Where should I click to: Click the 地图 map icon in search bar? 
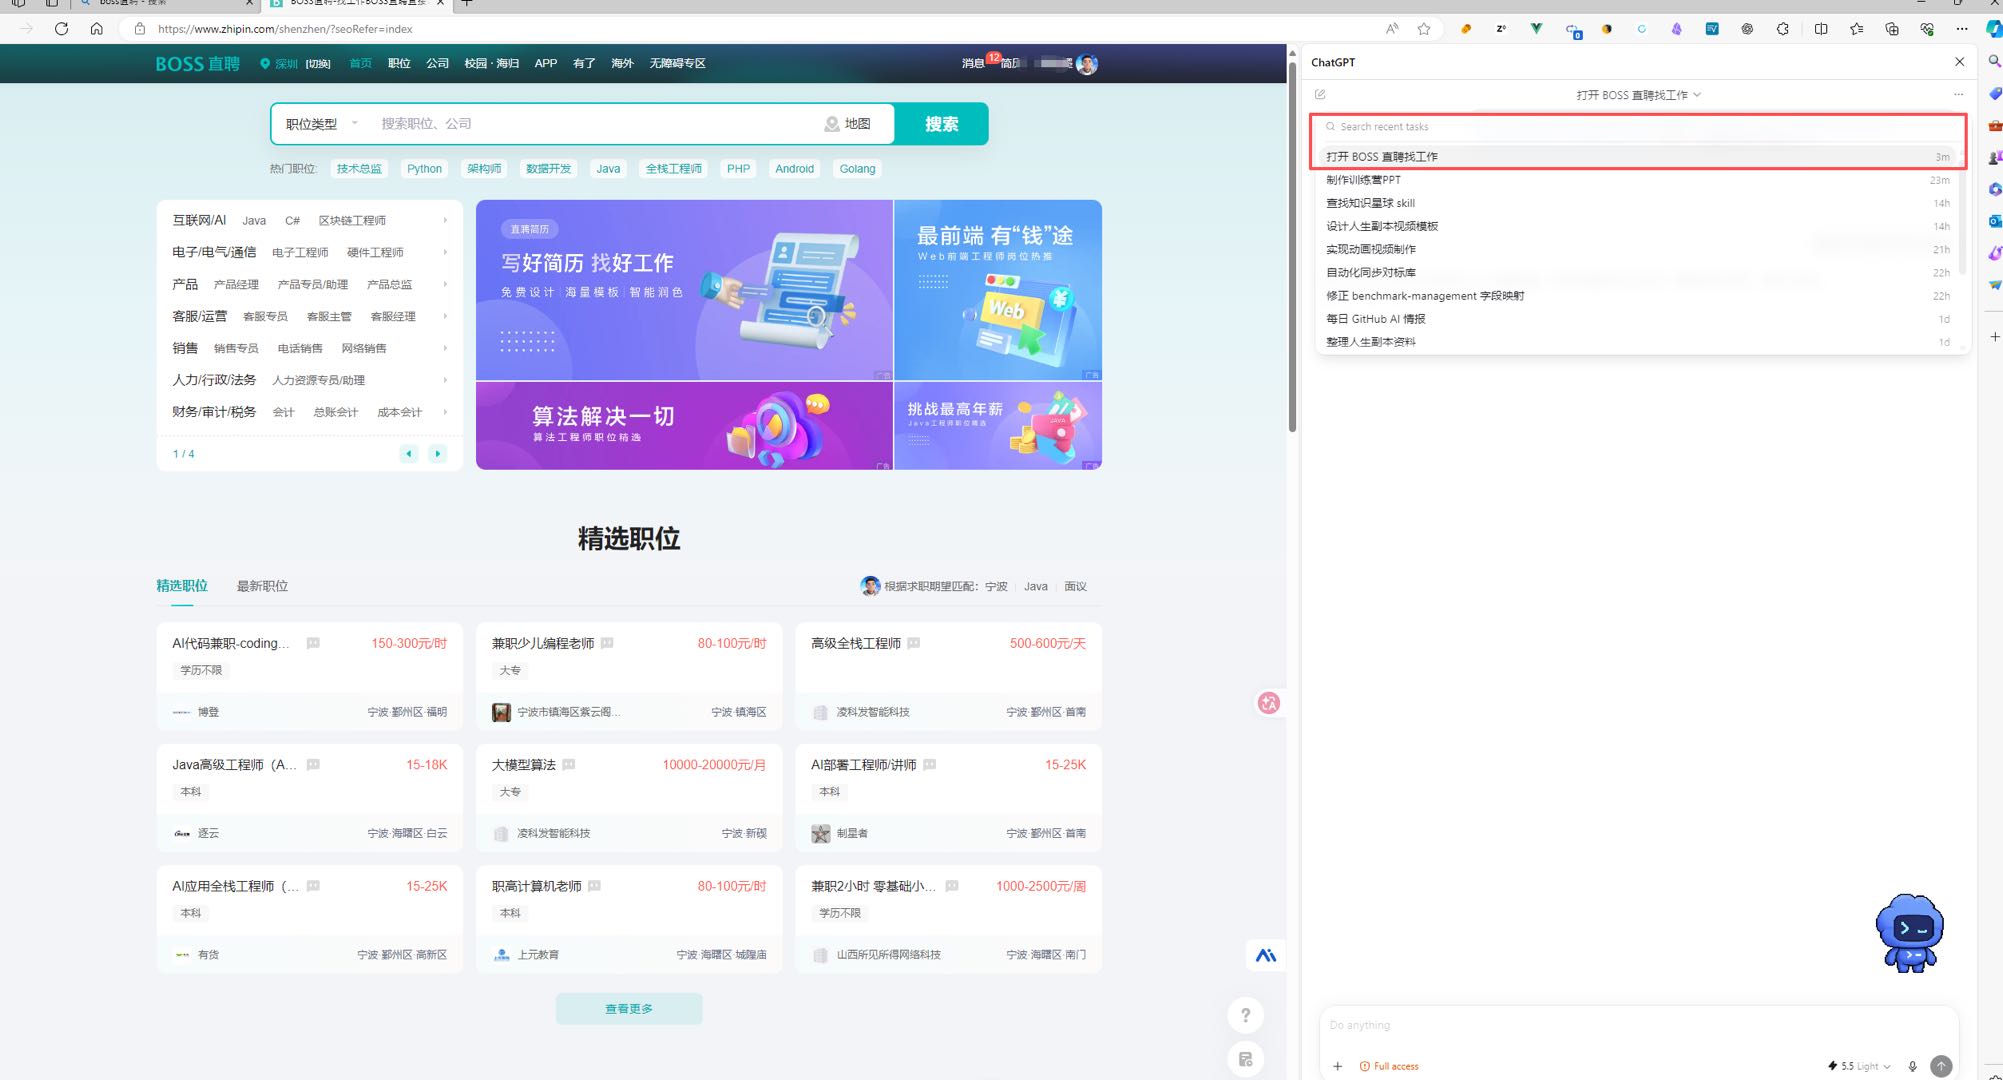click(847, 124)
